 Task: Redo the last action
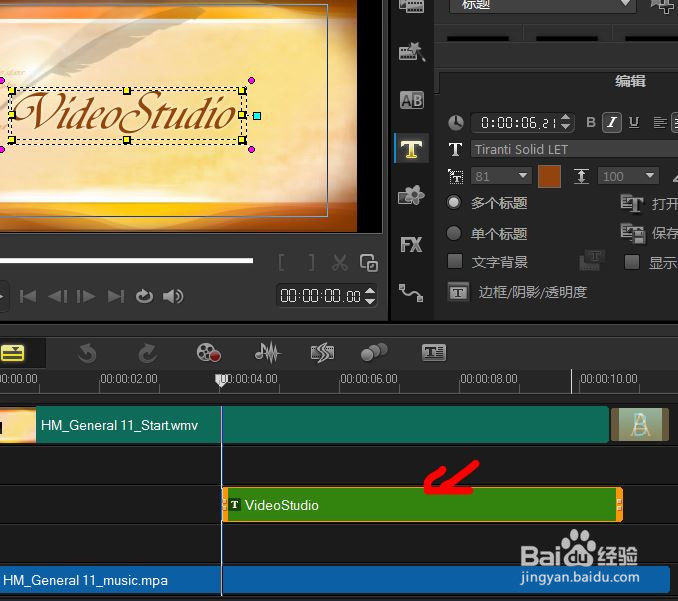(147, 353)
